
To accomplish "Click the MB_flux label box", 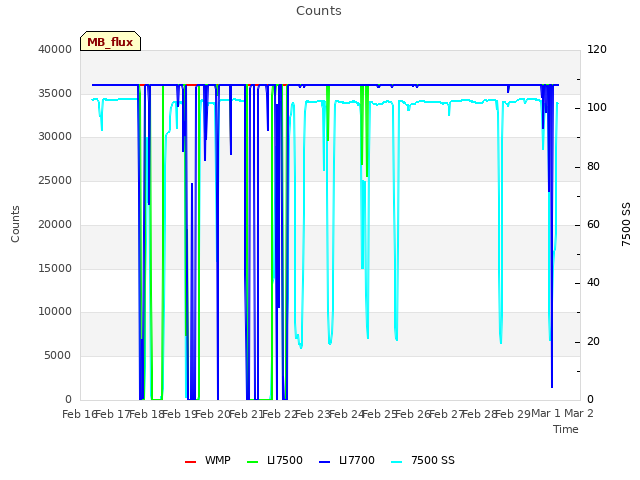I will 110,41.
